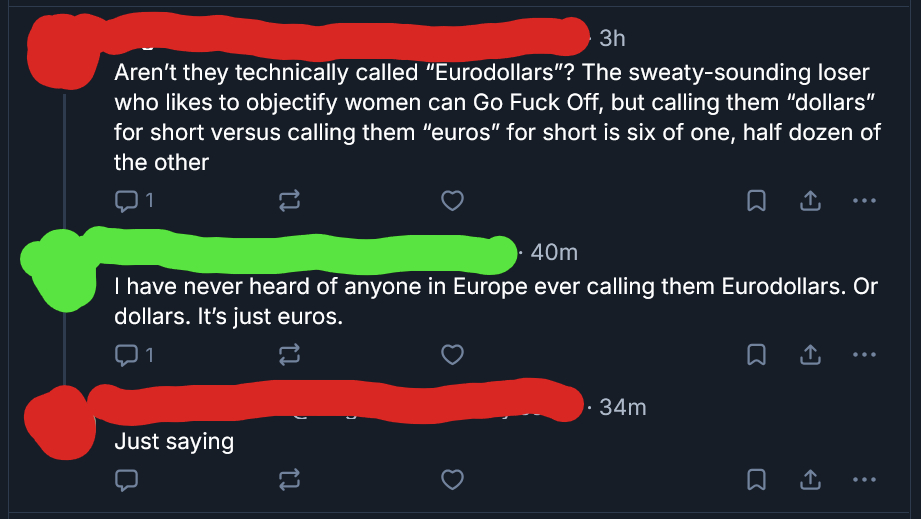The width and height of the screenshot is (921, 519).
Task: Like the Eurodollars post
Action: (453, 201)
